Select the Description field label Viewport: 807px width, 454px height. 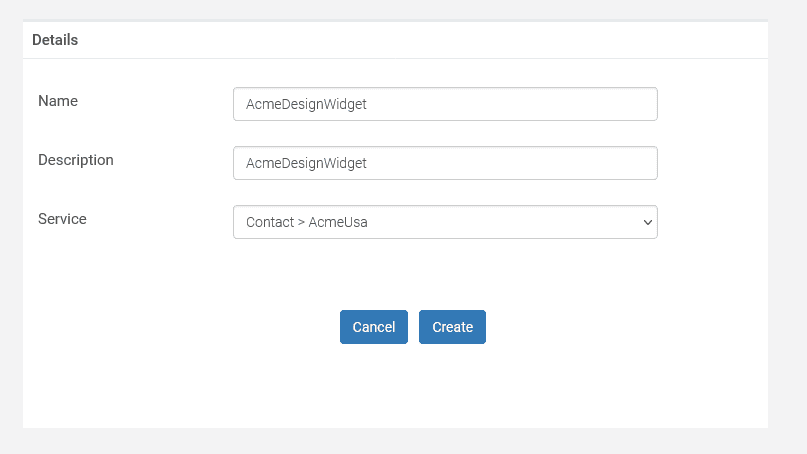(76, 160)
